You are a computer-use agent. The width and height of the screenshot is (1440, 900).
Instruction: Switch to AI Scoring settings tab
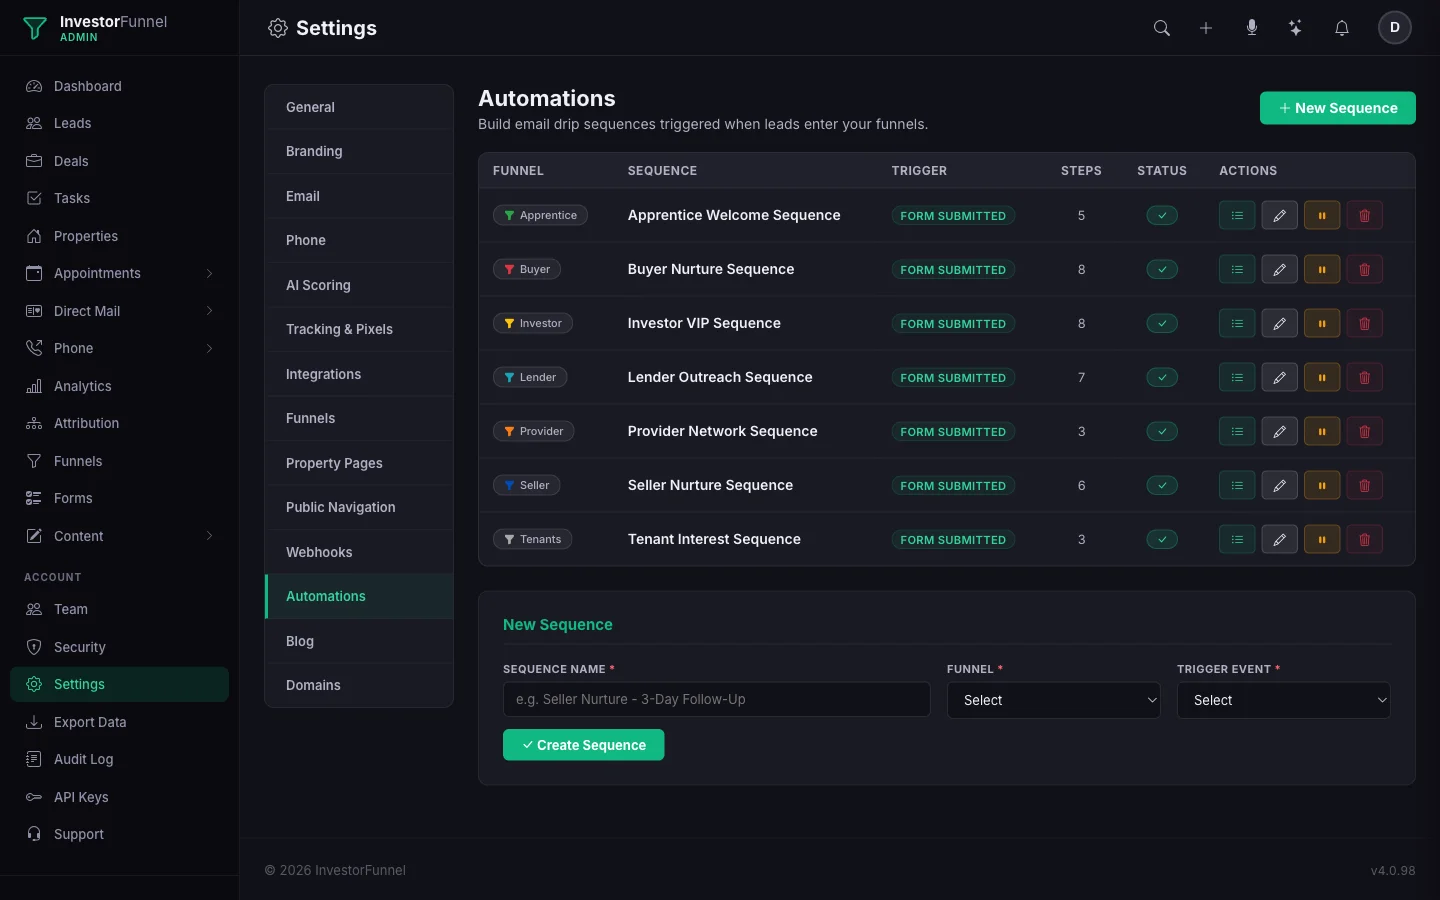pyautogui.click(x=359, y=285)
